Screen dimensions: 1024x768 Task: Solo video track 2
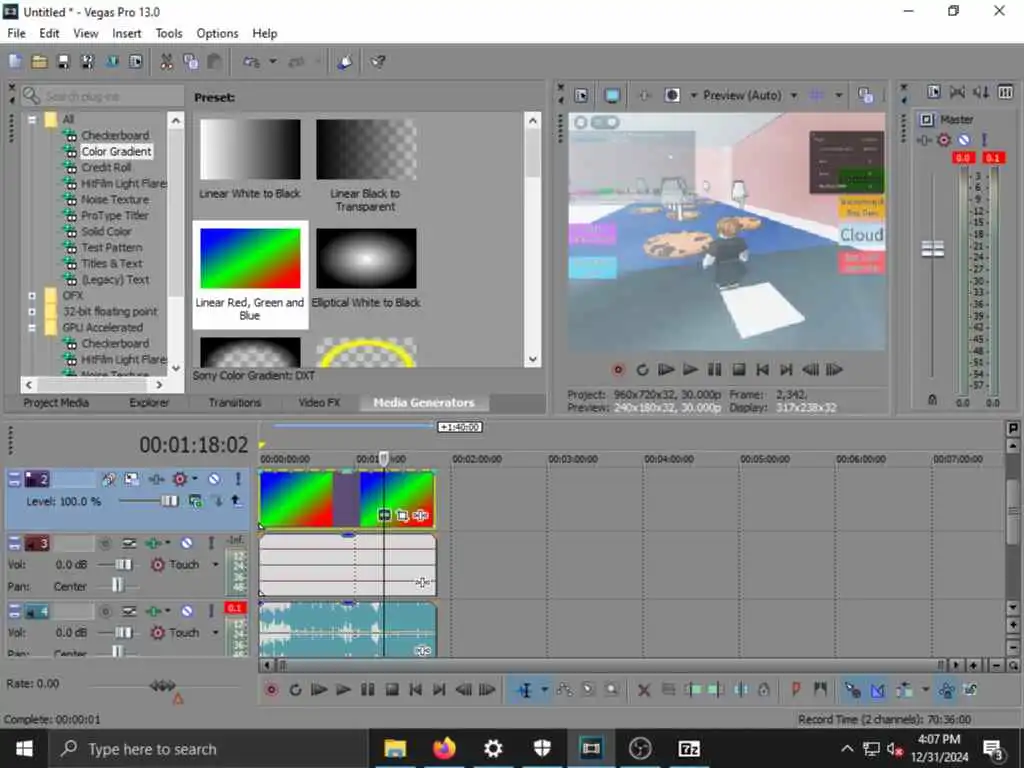coord(238,479)
